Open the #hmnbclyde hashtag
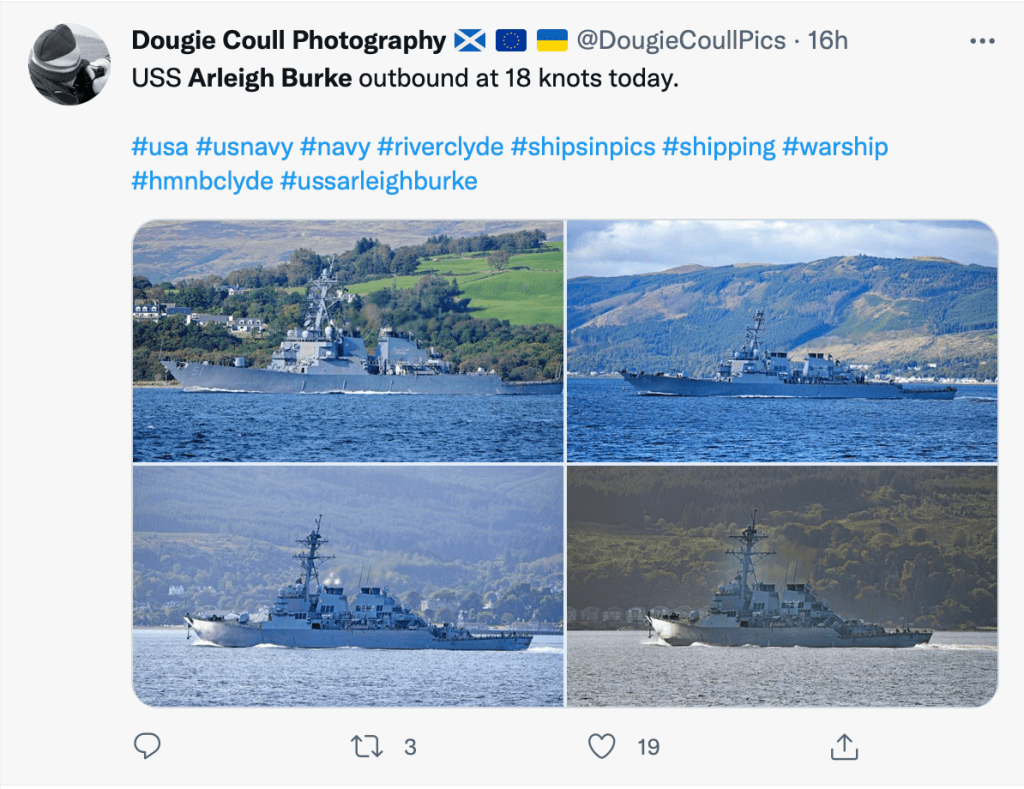Screen dimensions: 1024x789 (202, 181)
